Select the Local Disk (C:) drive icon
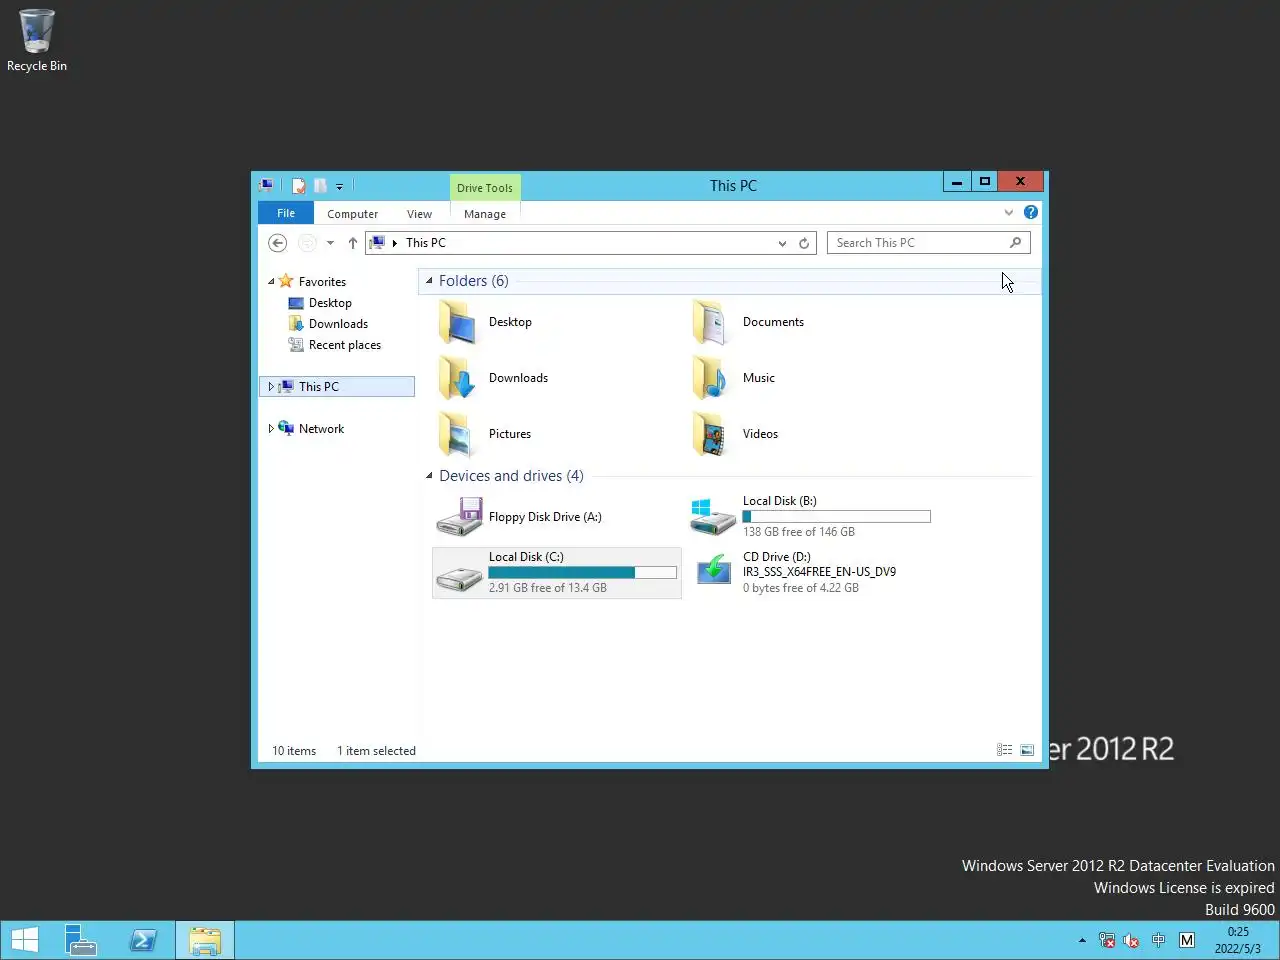Screen dimensions: 1280x960 pos(460,578)
